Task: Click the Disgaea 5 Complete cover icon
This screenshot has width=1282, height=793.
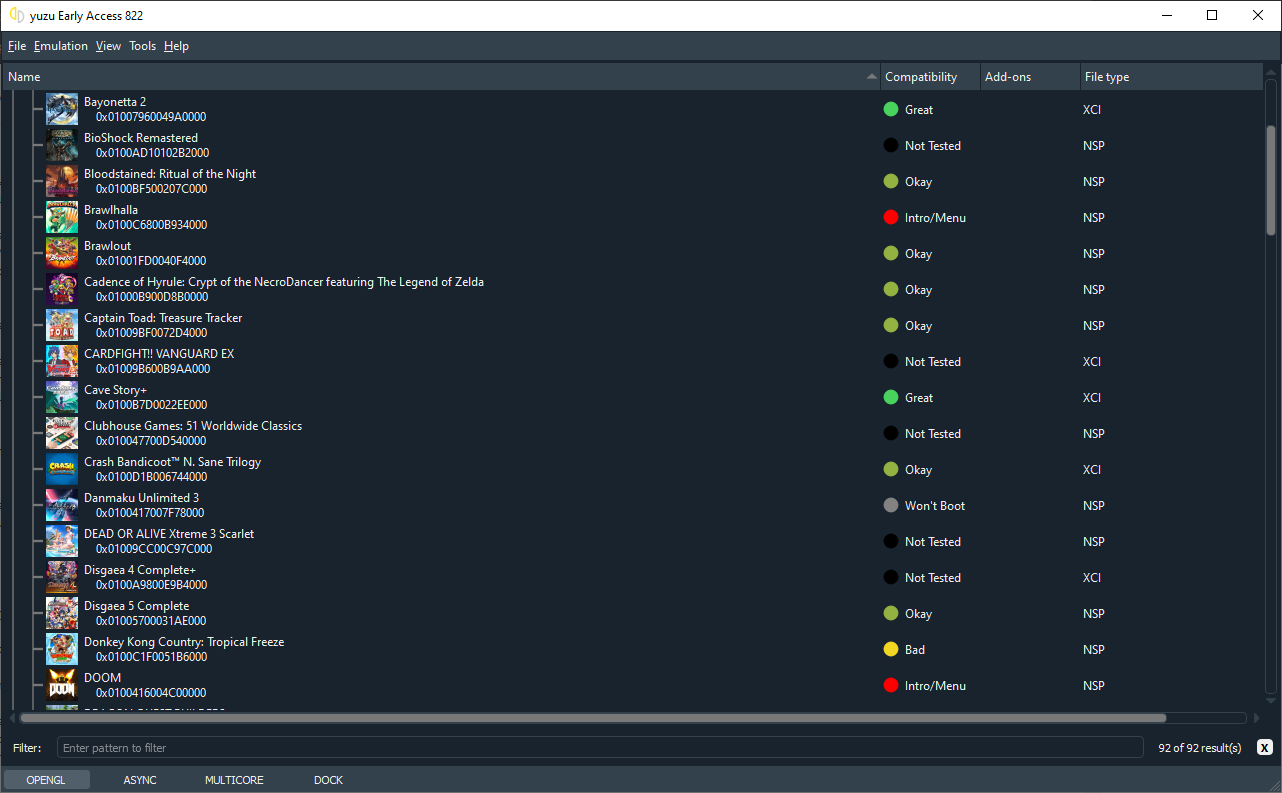Action: point(62,613)
